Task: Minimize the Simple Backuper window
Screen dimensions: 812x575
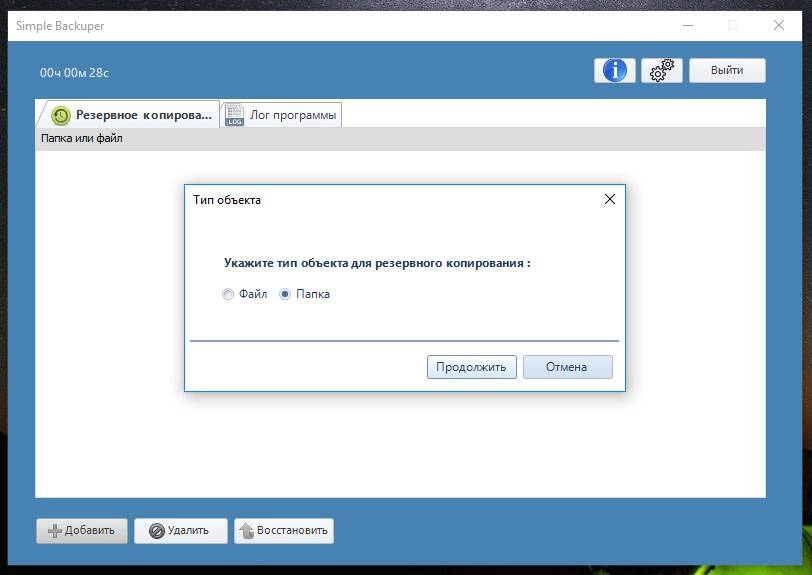Action: tap(688, 25)
